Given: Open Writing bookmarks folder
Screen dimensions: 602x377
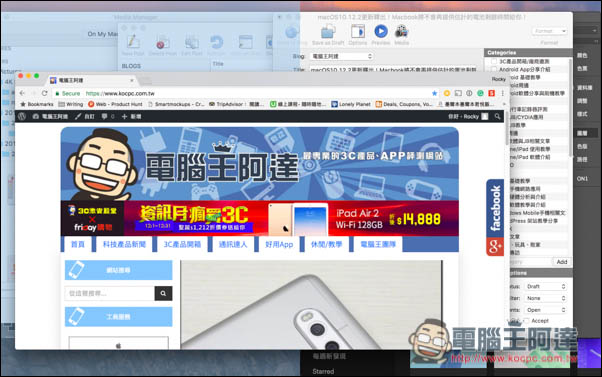Looking at the screenshot, I should [71, 104].
